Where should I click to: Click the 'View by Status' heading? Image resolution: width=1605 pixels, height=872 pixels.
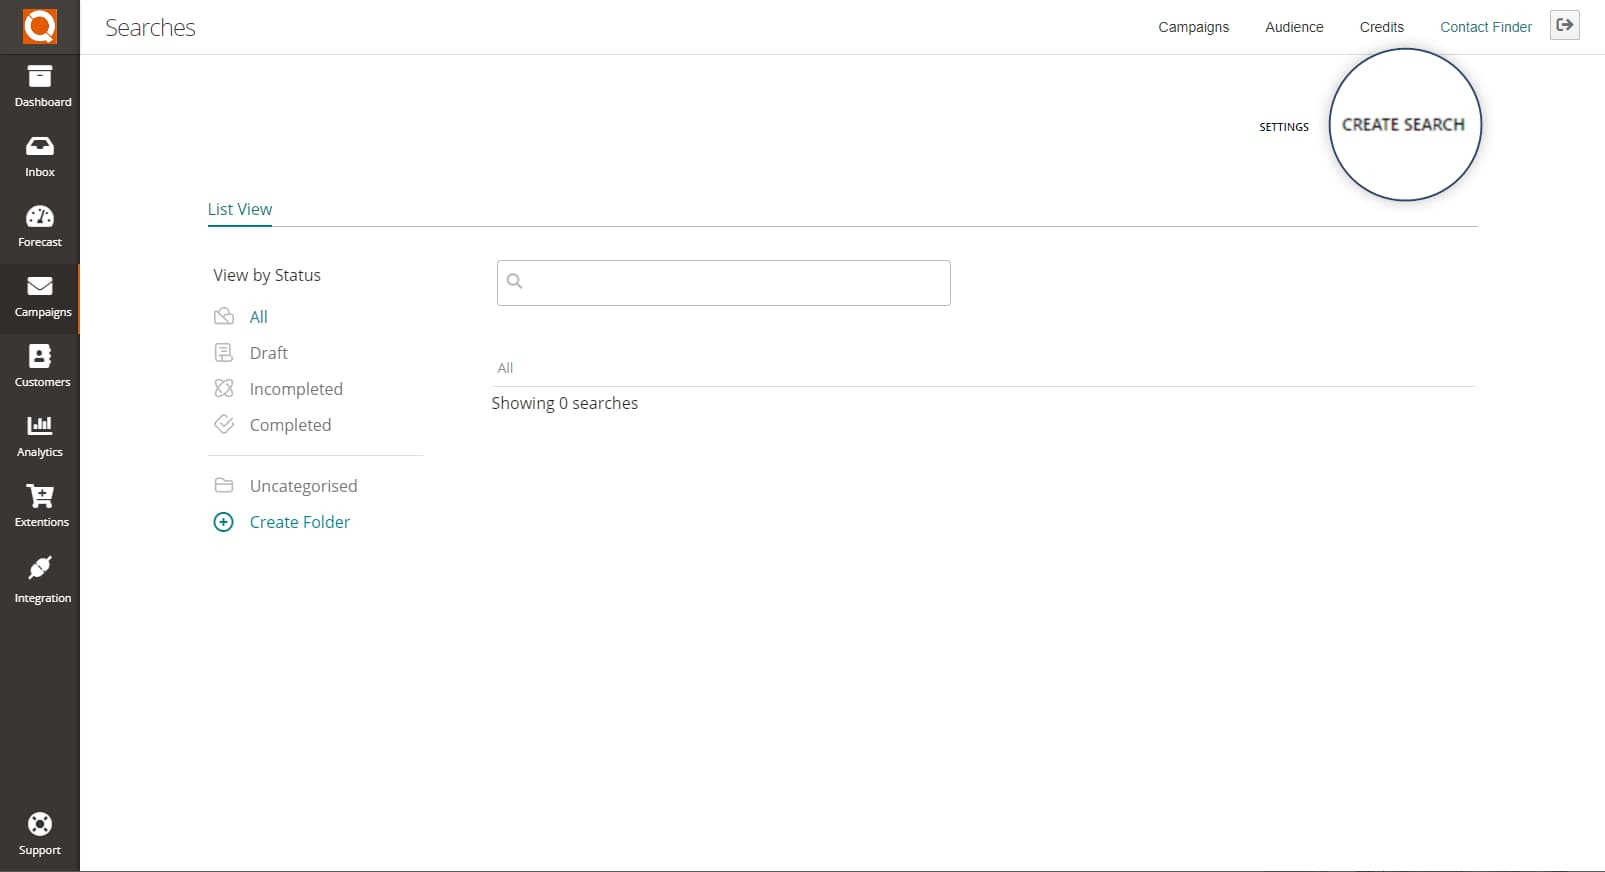(267, 275)
